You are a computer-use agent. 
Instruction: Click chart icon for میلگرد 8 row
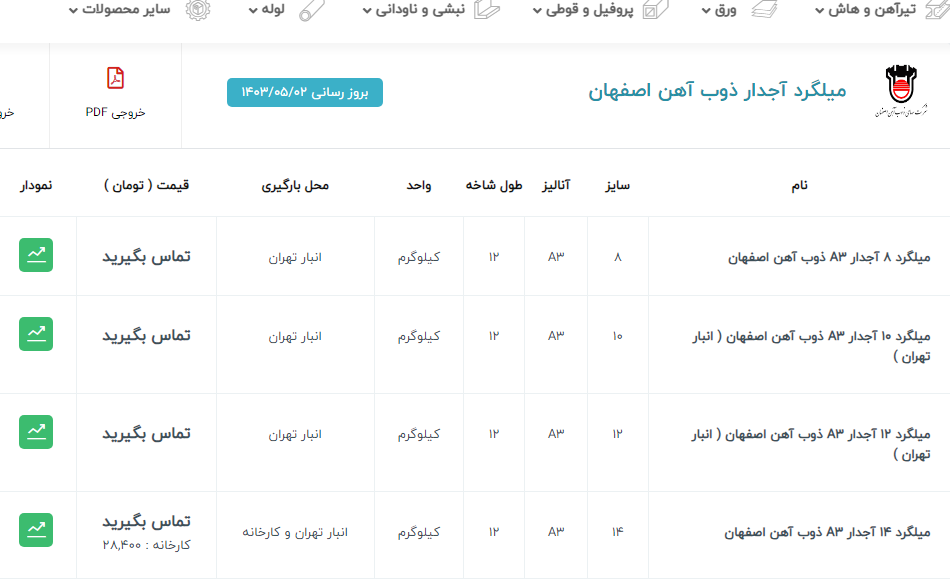36,255
